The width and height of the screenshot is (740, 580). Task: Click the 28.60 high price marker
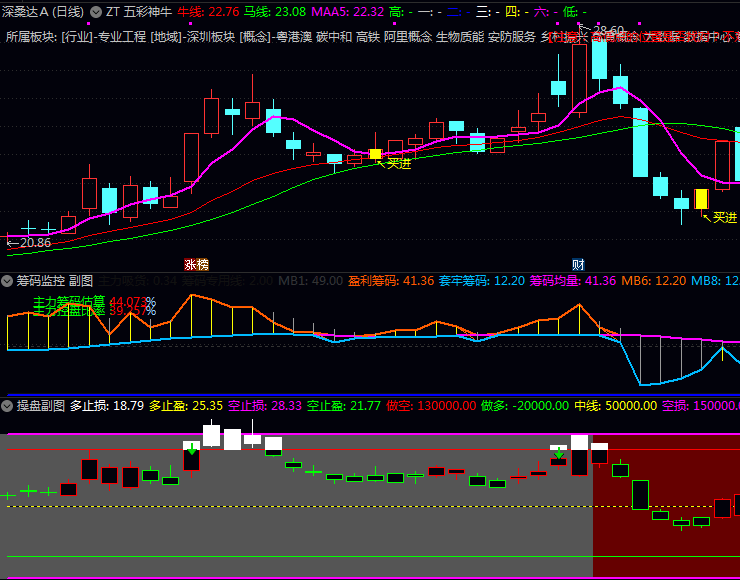pyautogui.click(x=607, y=30)
